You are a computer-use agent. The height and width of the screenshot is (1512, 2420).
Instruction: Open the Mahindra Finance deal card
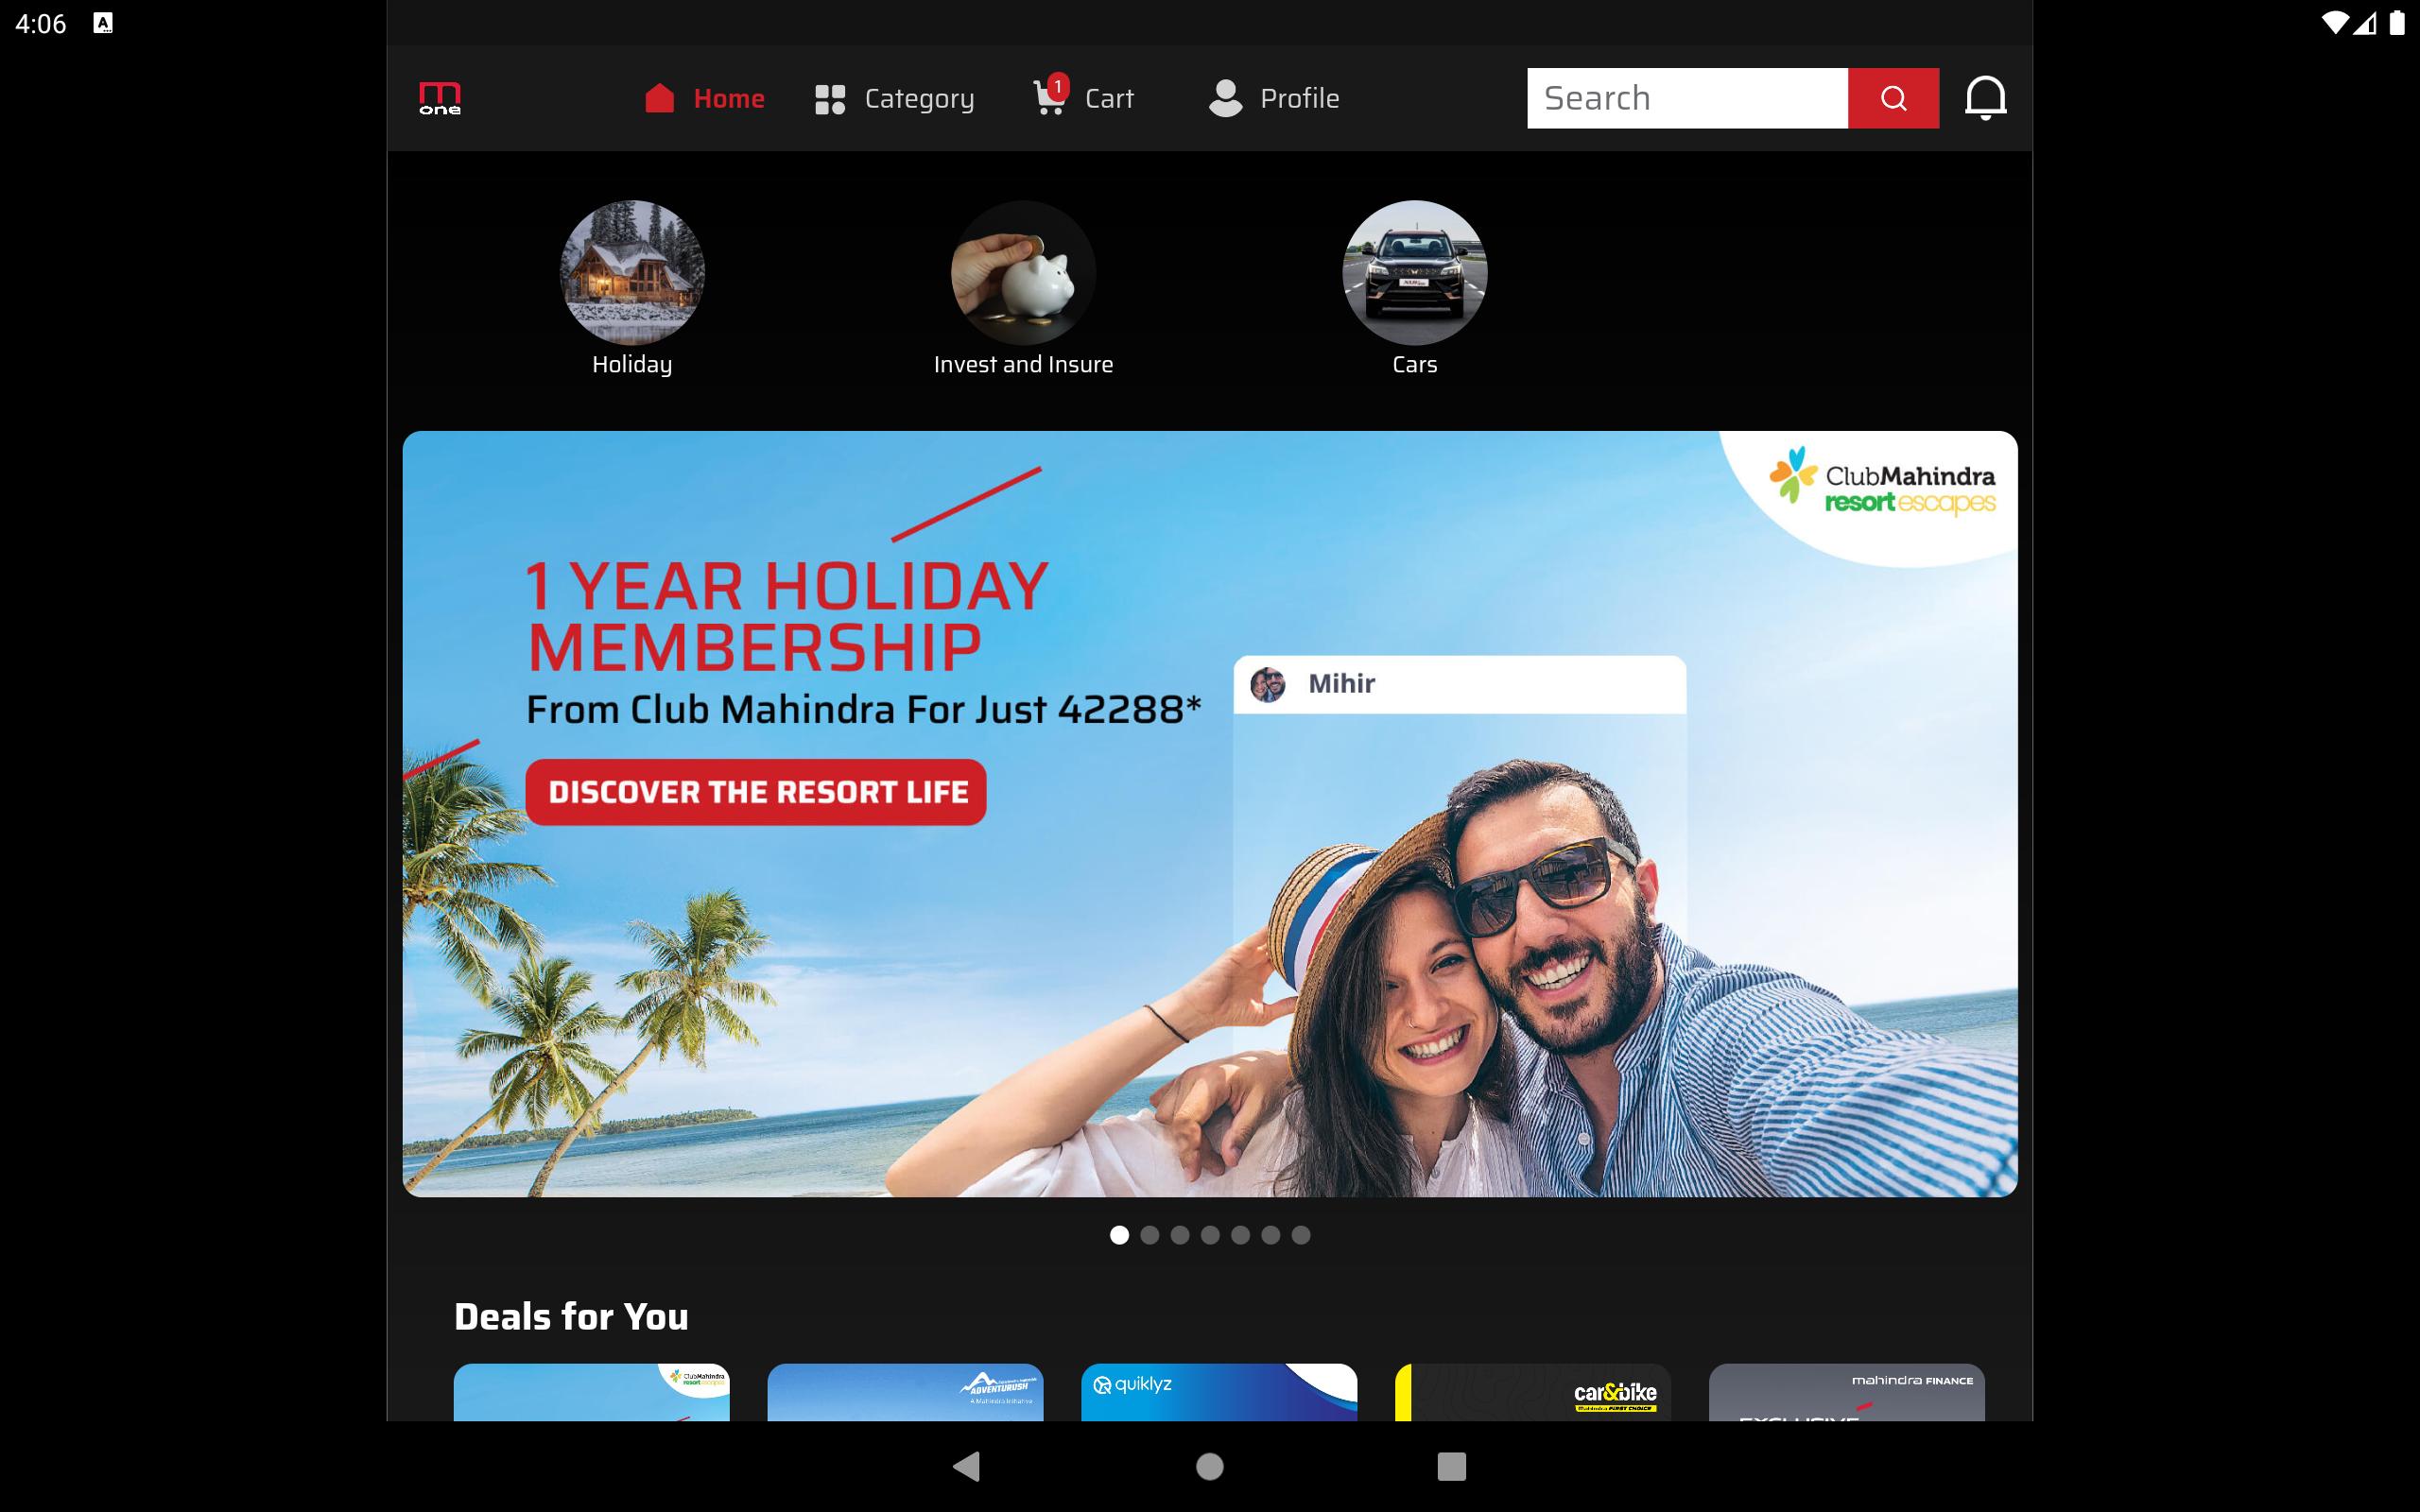[x=1847, y=1392]
